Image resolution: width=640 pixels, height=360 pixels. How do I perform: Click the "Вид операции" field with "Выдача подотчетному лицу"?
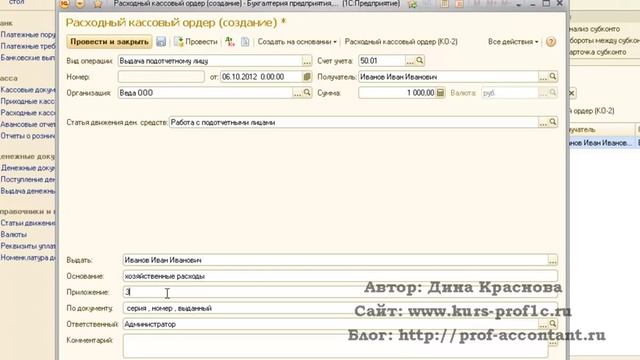pos(210,61)
